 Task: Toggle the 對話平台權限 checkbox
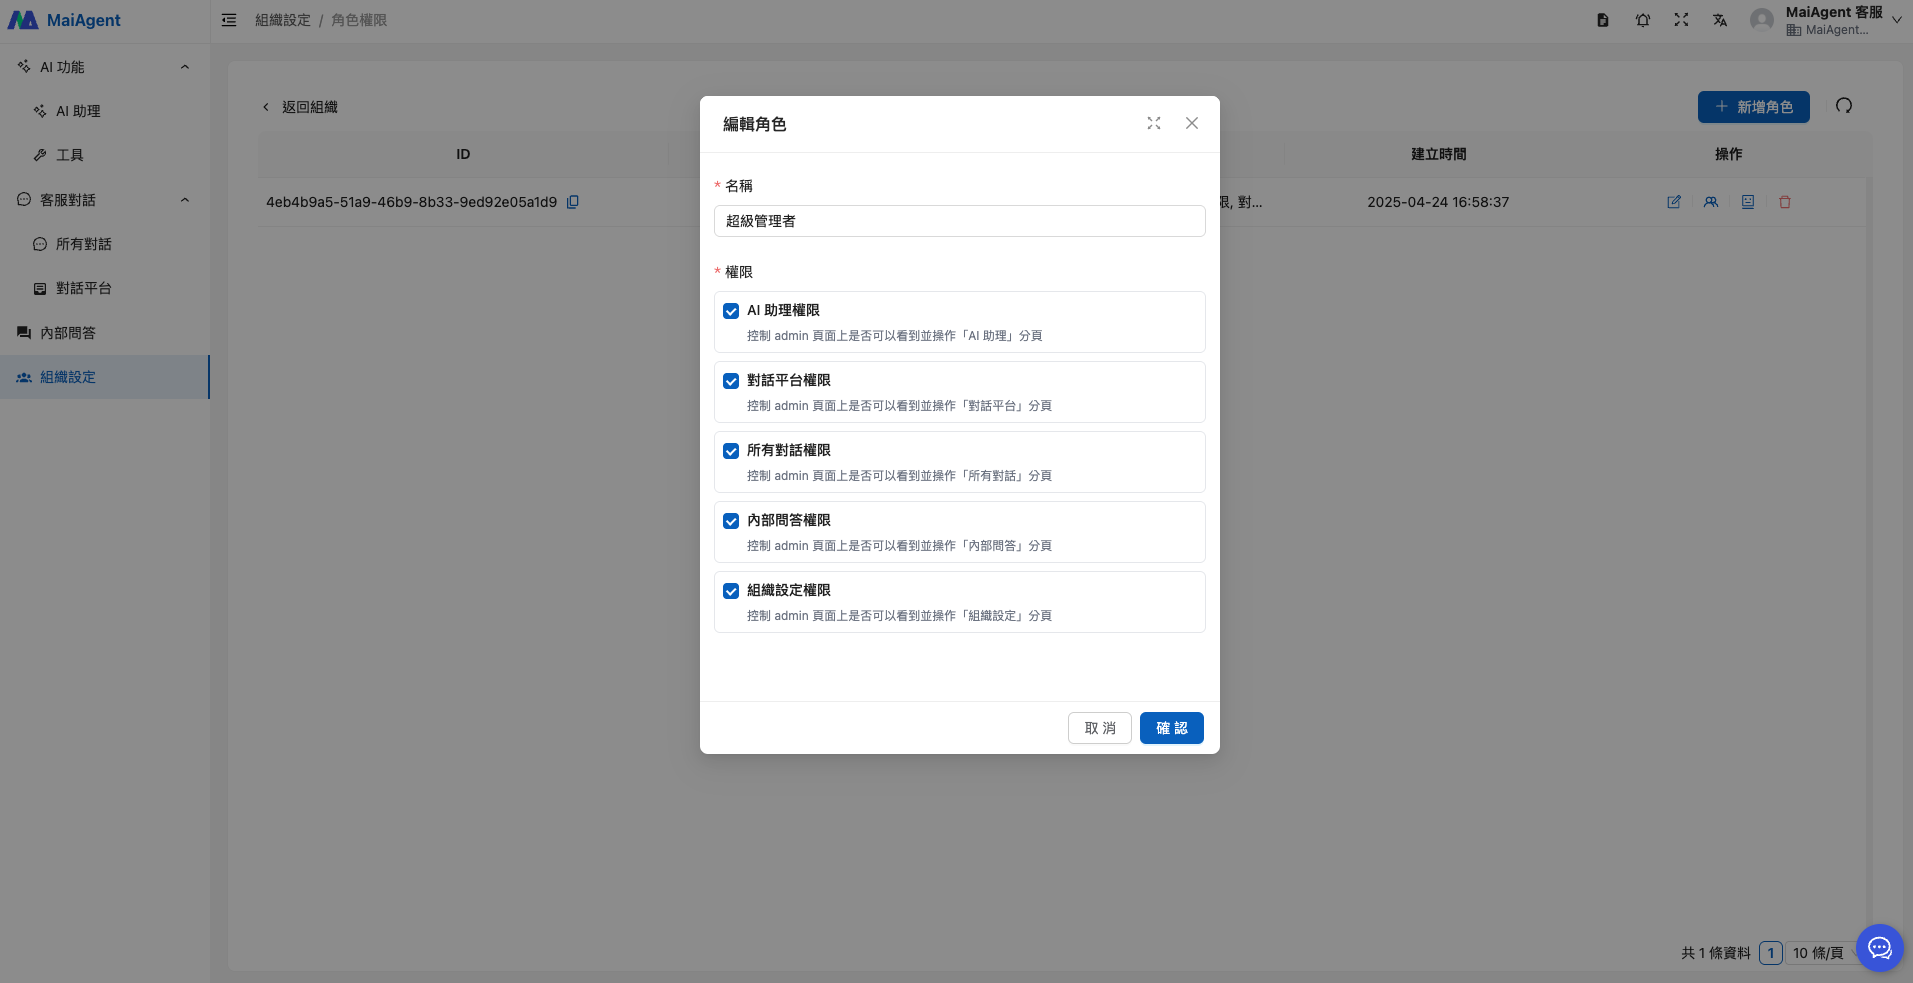731,381
